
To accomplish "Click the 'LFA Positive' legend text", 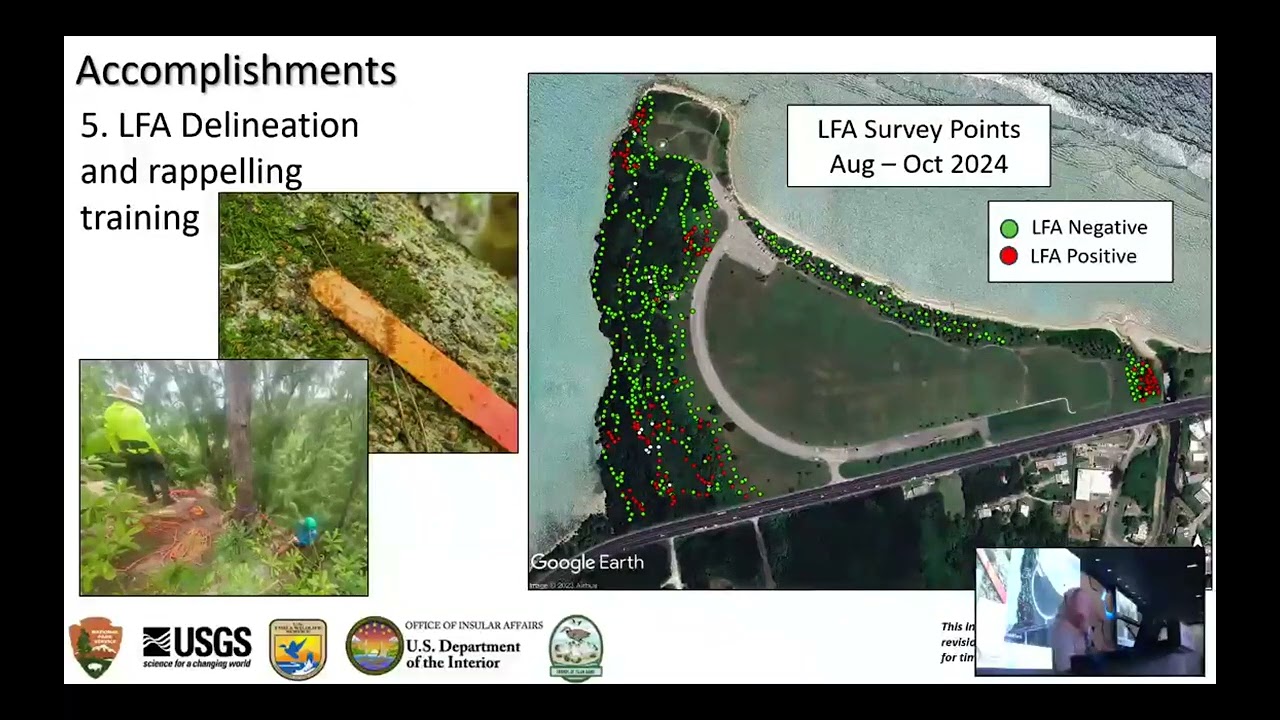I will pyautogui.click(x=1083, y=256).
